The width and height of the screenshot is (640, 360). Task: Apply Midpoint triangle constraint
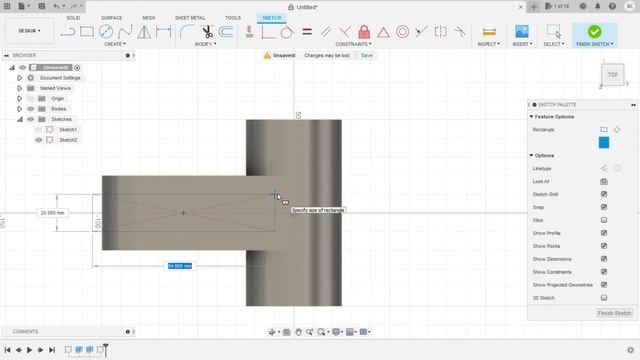383,32
